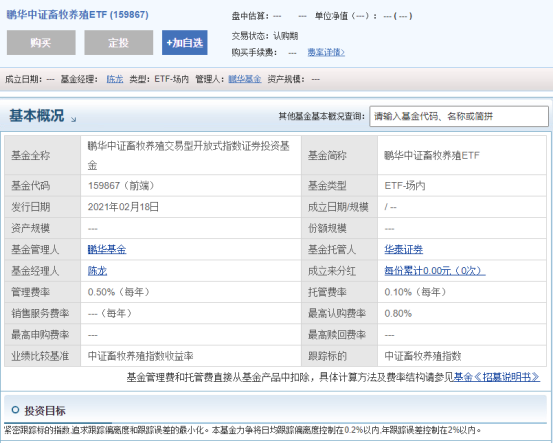Select the 基金全称 label cell
Image resolution: width=554 pixels, height=444 pixels.
click(x=43, y=155)
